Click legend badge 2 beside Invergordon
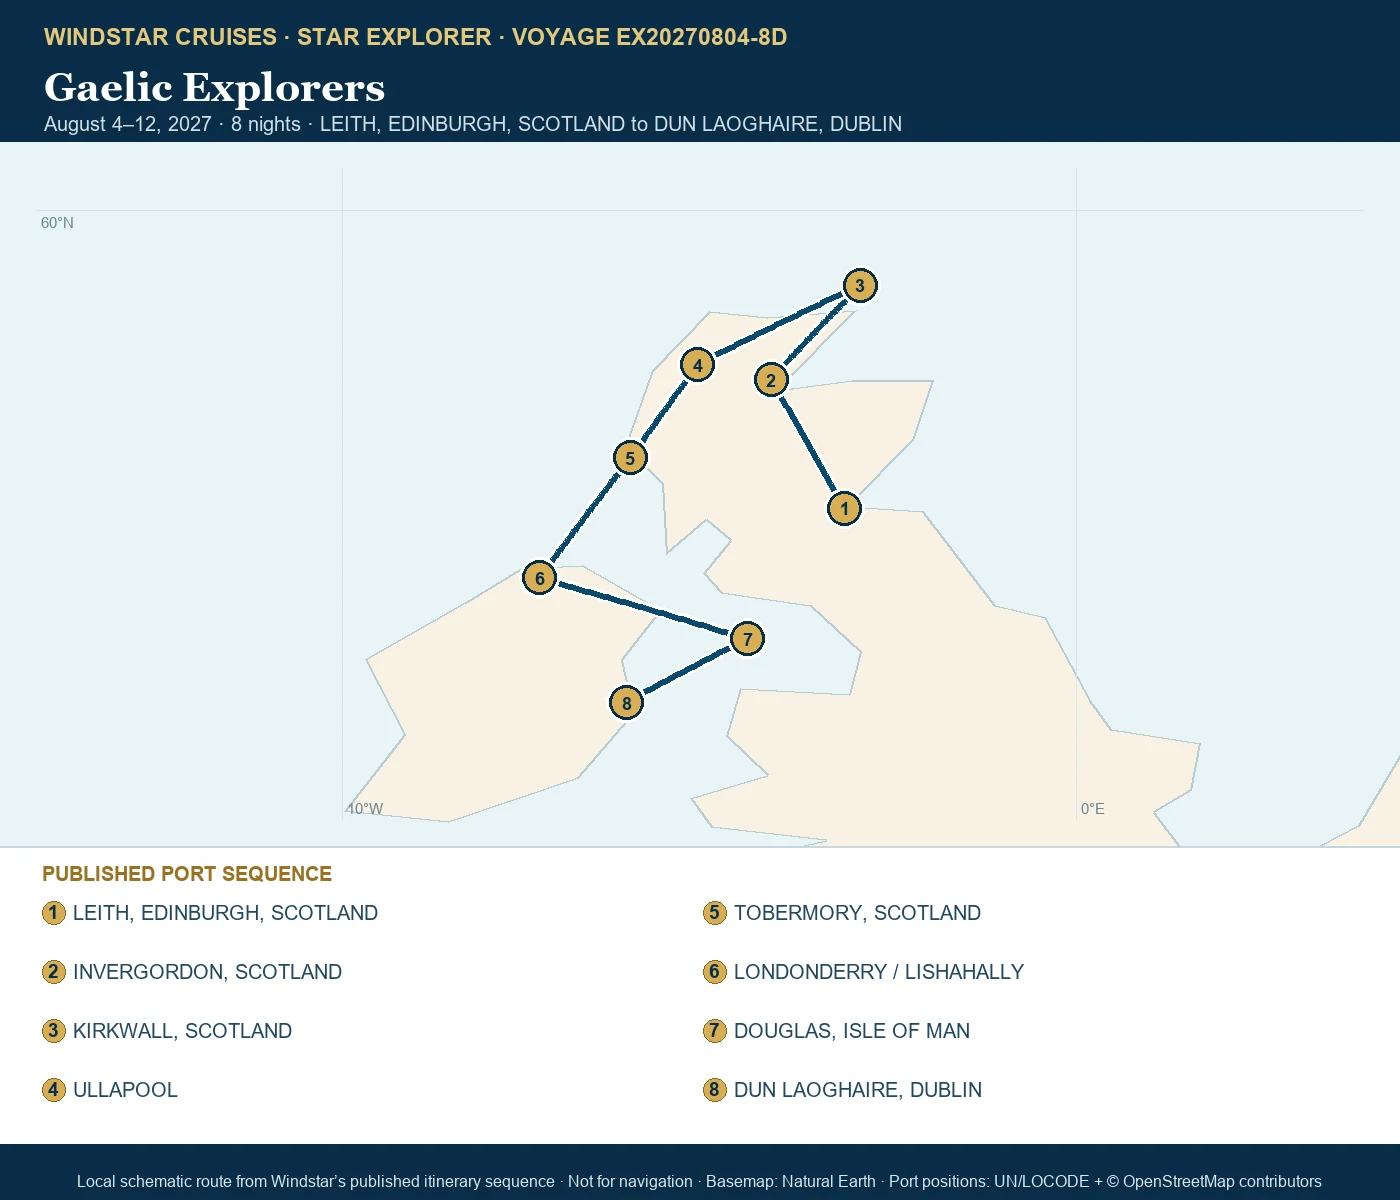This screenshot has height=1200, width=1400. (54, 972)
